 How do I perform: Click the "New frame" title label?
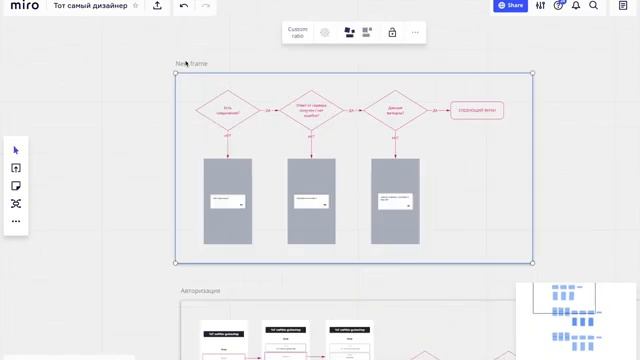pyautogui.click(x=191, y=64)
